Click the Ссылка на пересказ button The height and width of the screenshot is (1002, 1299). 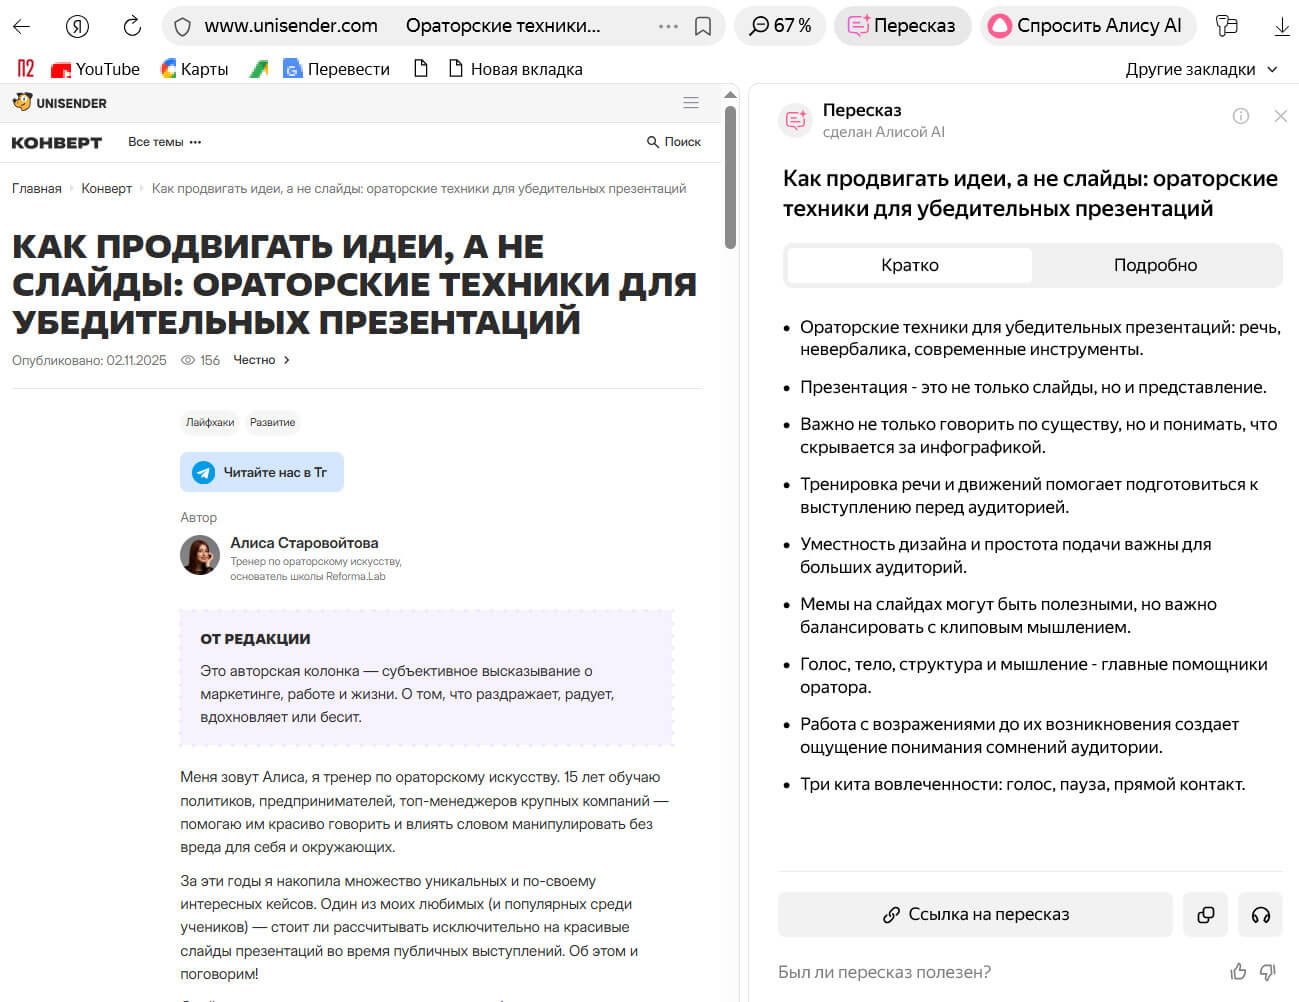tap(977, 914)
